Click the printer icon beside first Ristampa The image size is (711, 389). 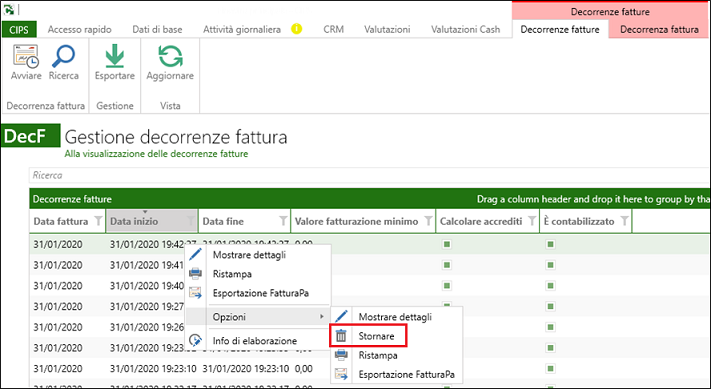[x=195, y=273]
